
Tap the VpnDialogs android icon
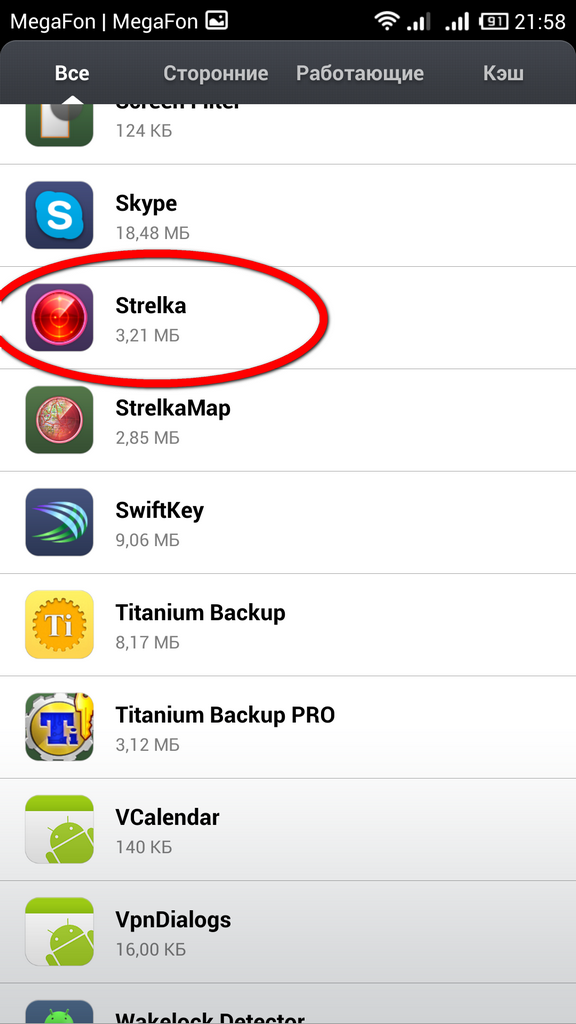tap(59, 931)
